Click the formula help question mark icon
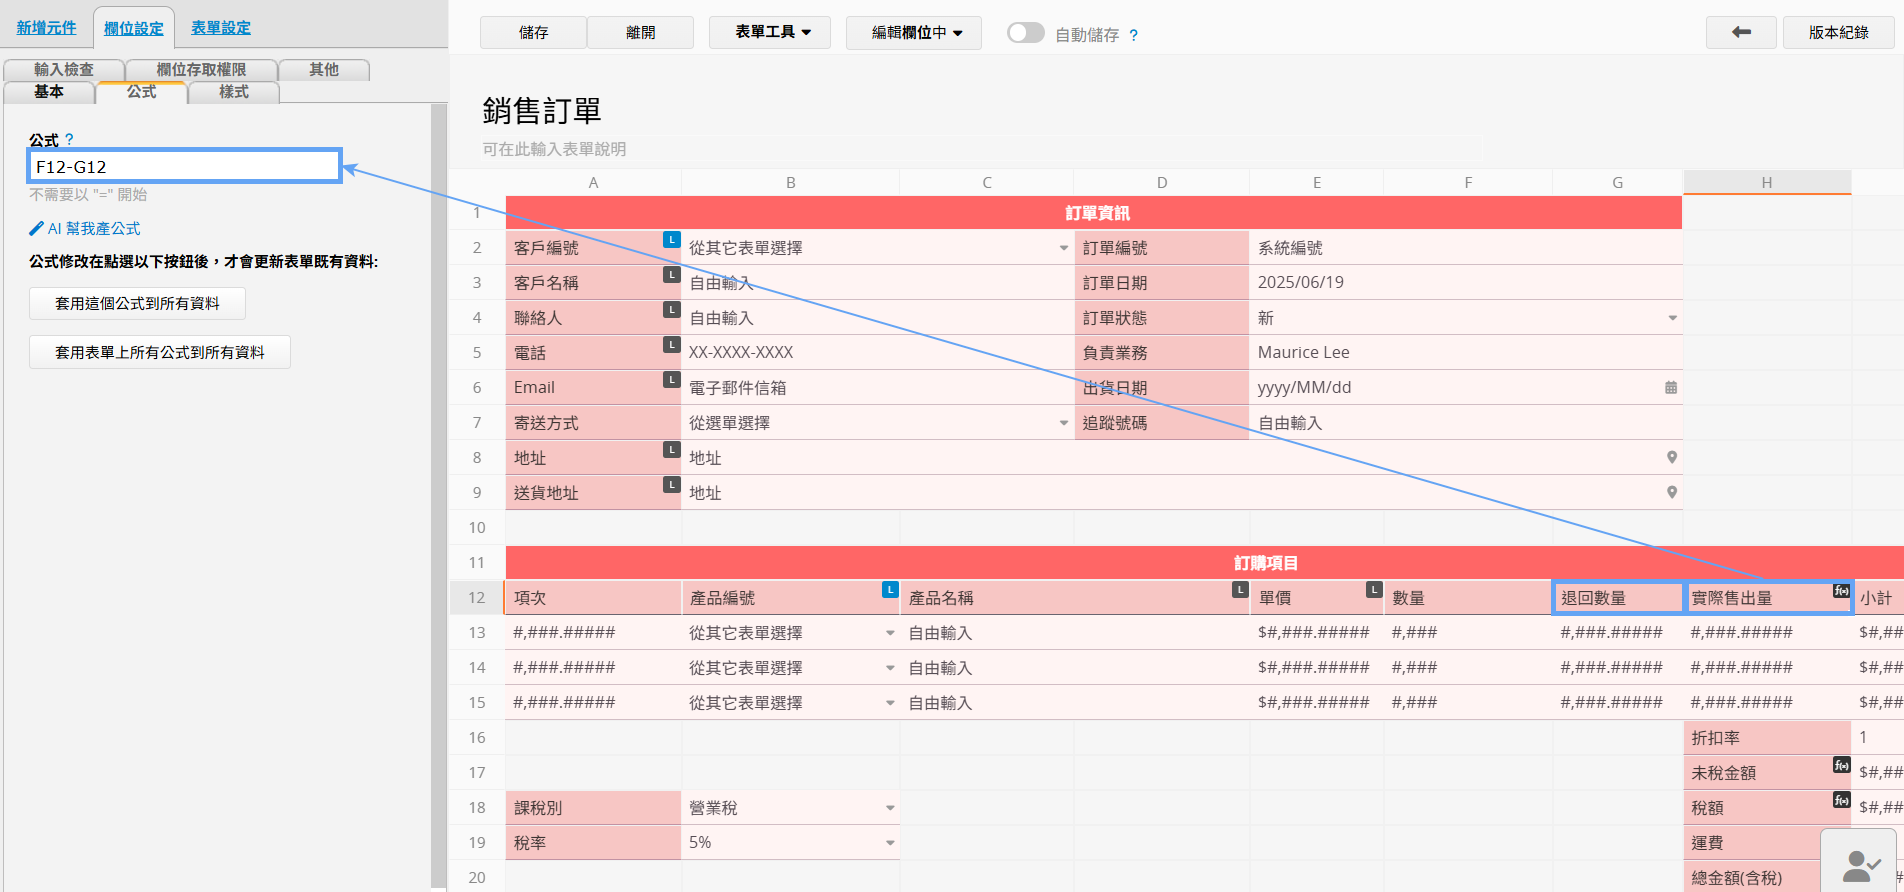The image size is (1904, 892). click(x=69, y=140)
